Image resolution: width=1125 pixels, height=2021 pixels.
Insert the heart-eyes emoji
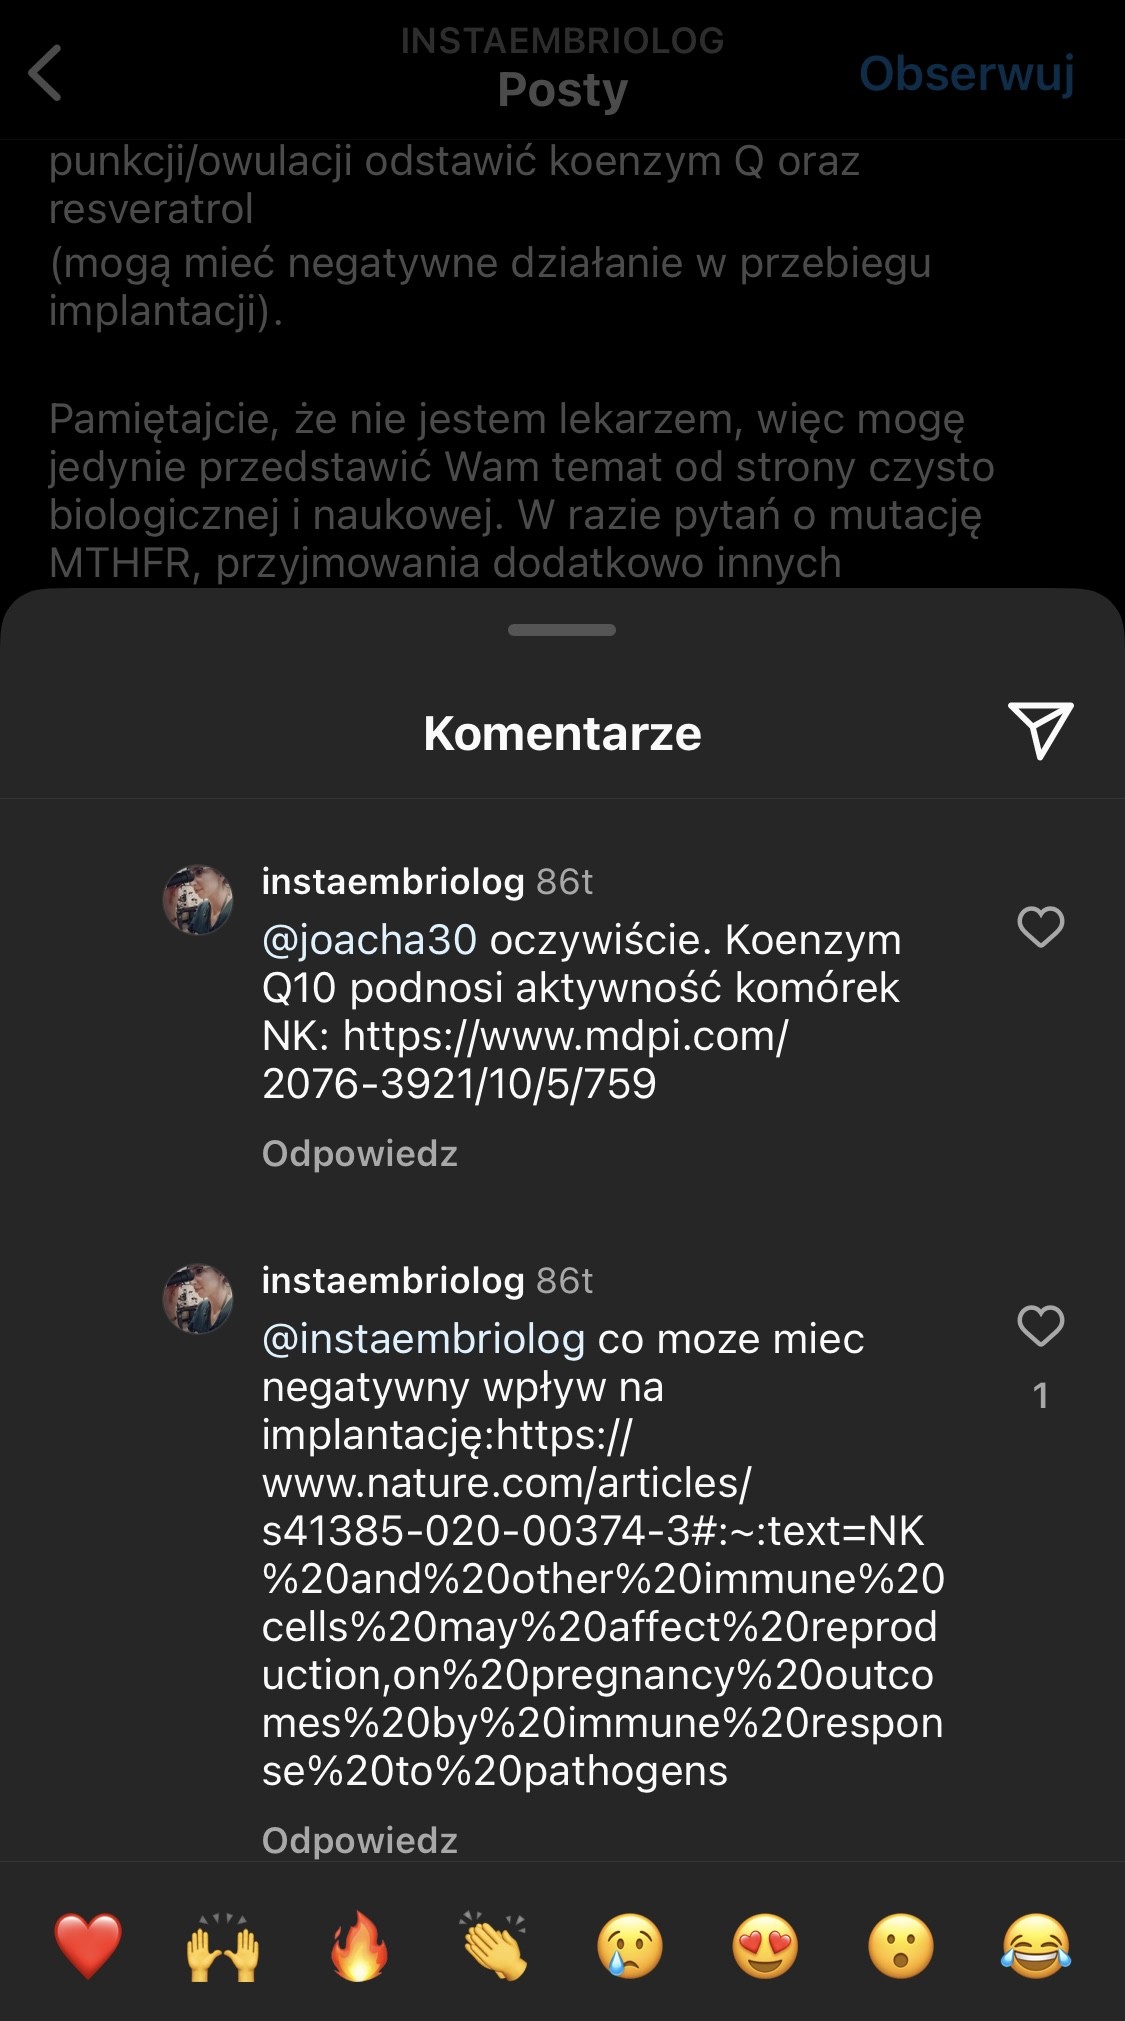(x=766, y=1946)
